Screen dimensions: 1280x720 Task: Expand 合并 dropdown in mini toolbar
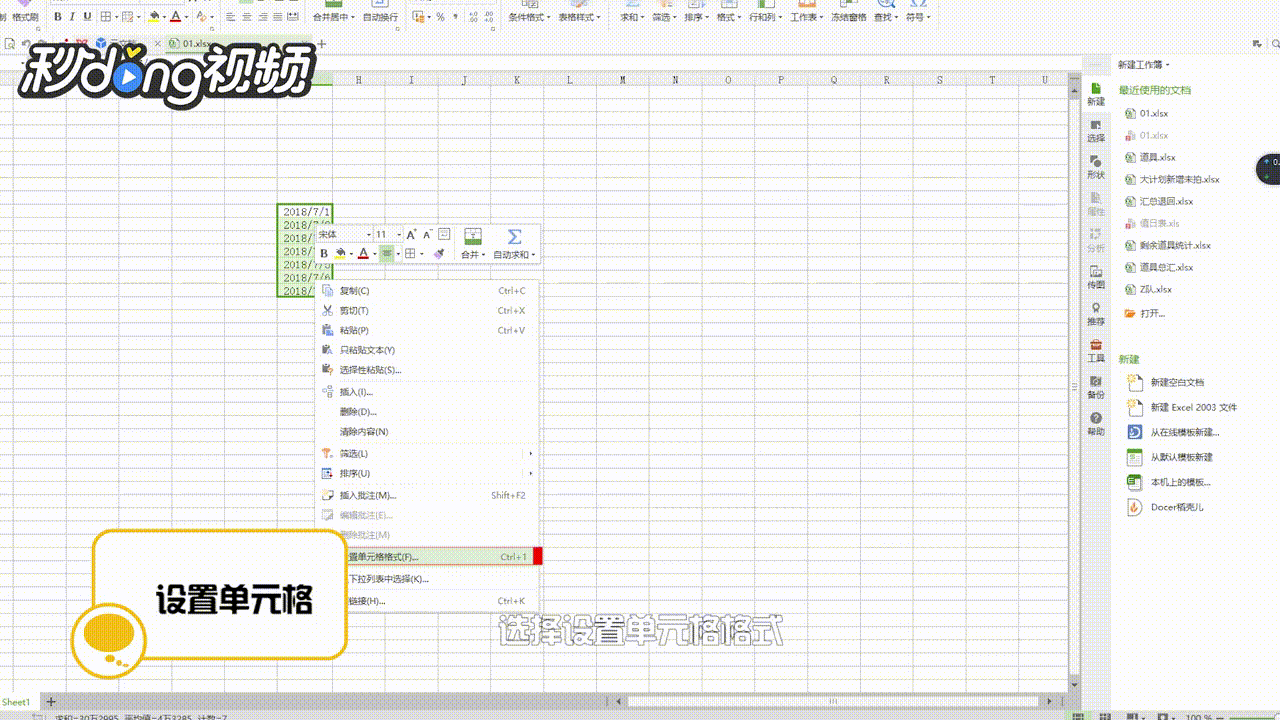473,255
